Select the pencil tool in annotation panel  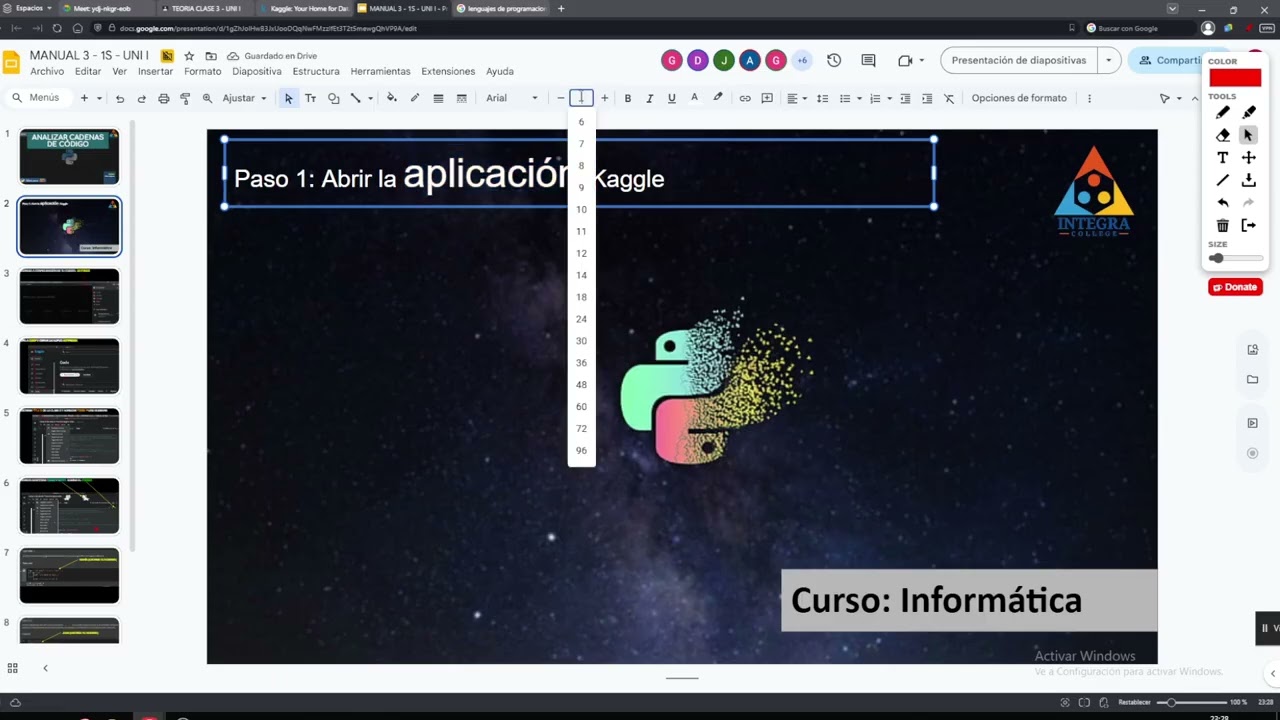[1222, 112]
